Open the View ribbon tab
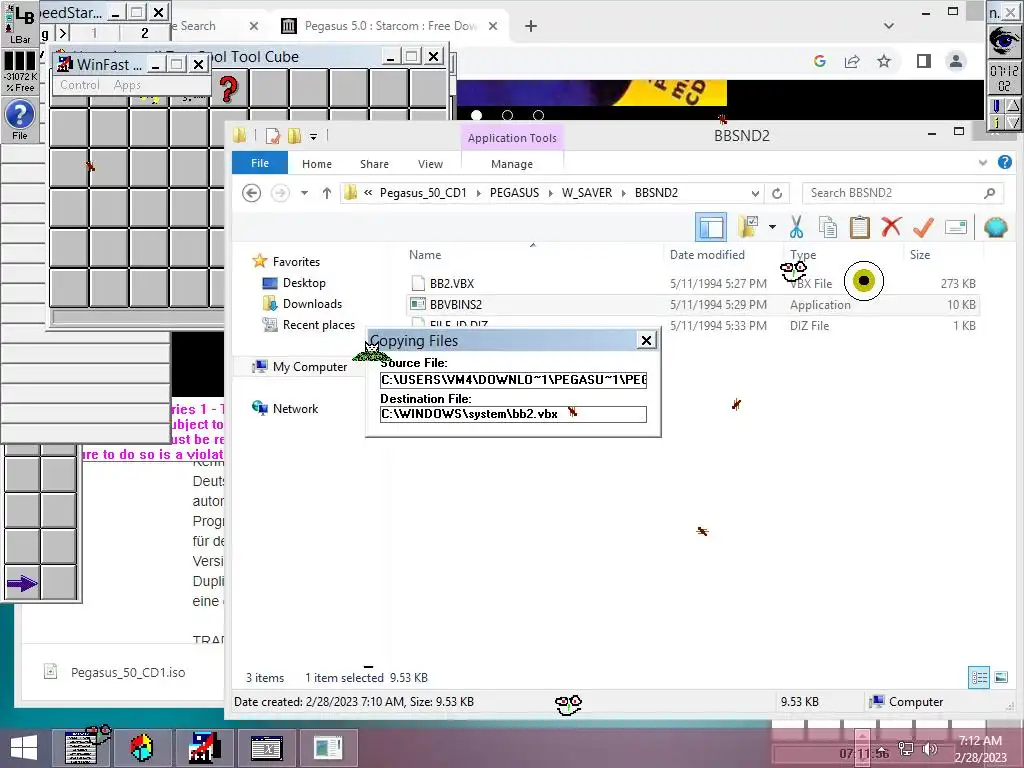 [x=430, y=164]
